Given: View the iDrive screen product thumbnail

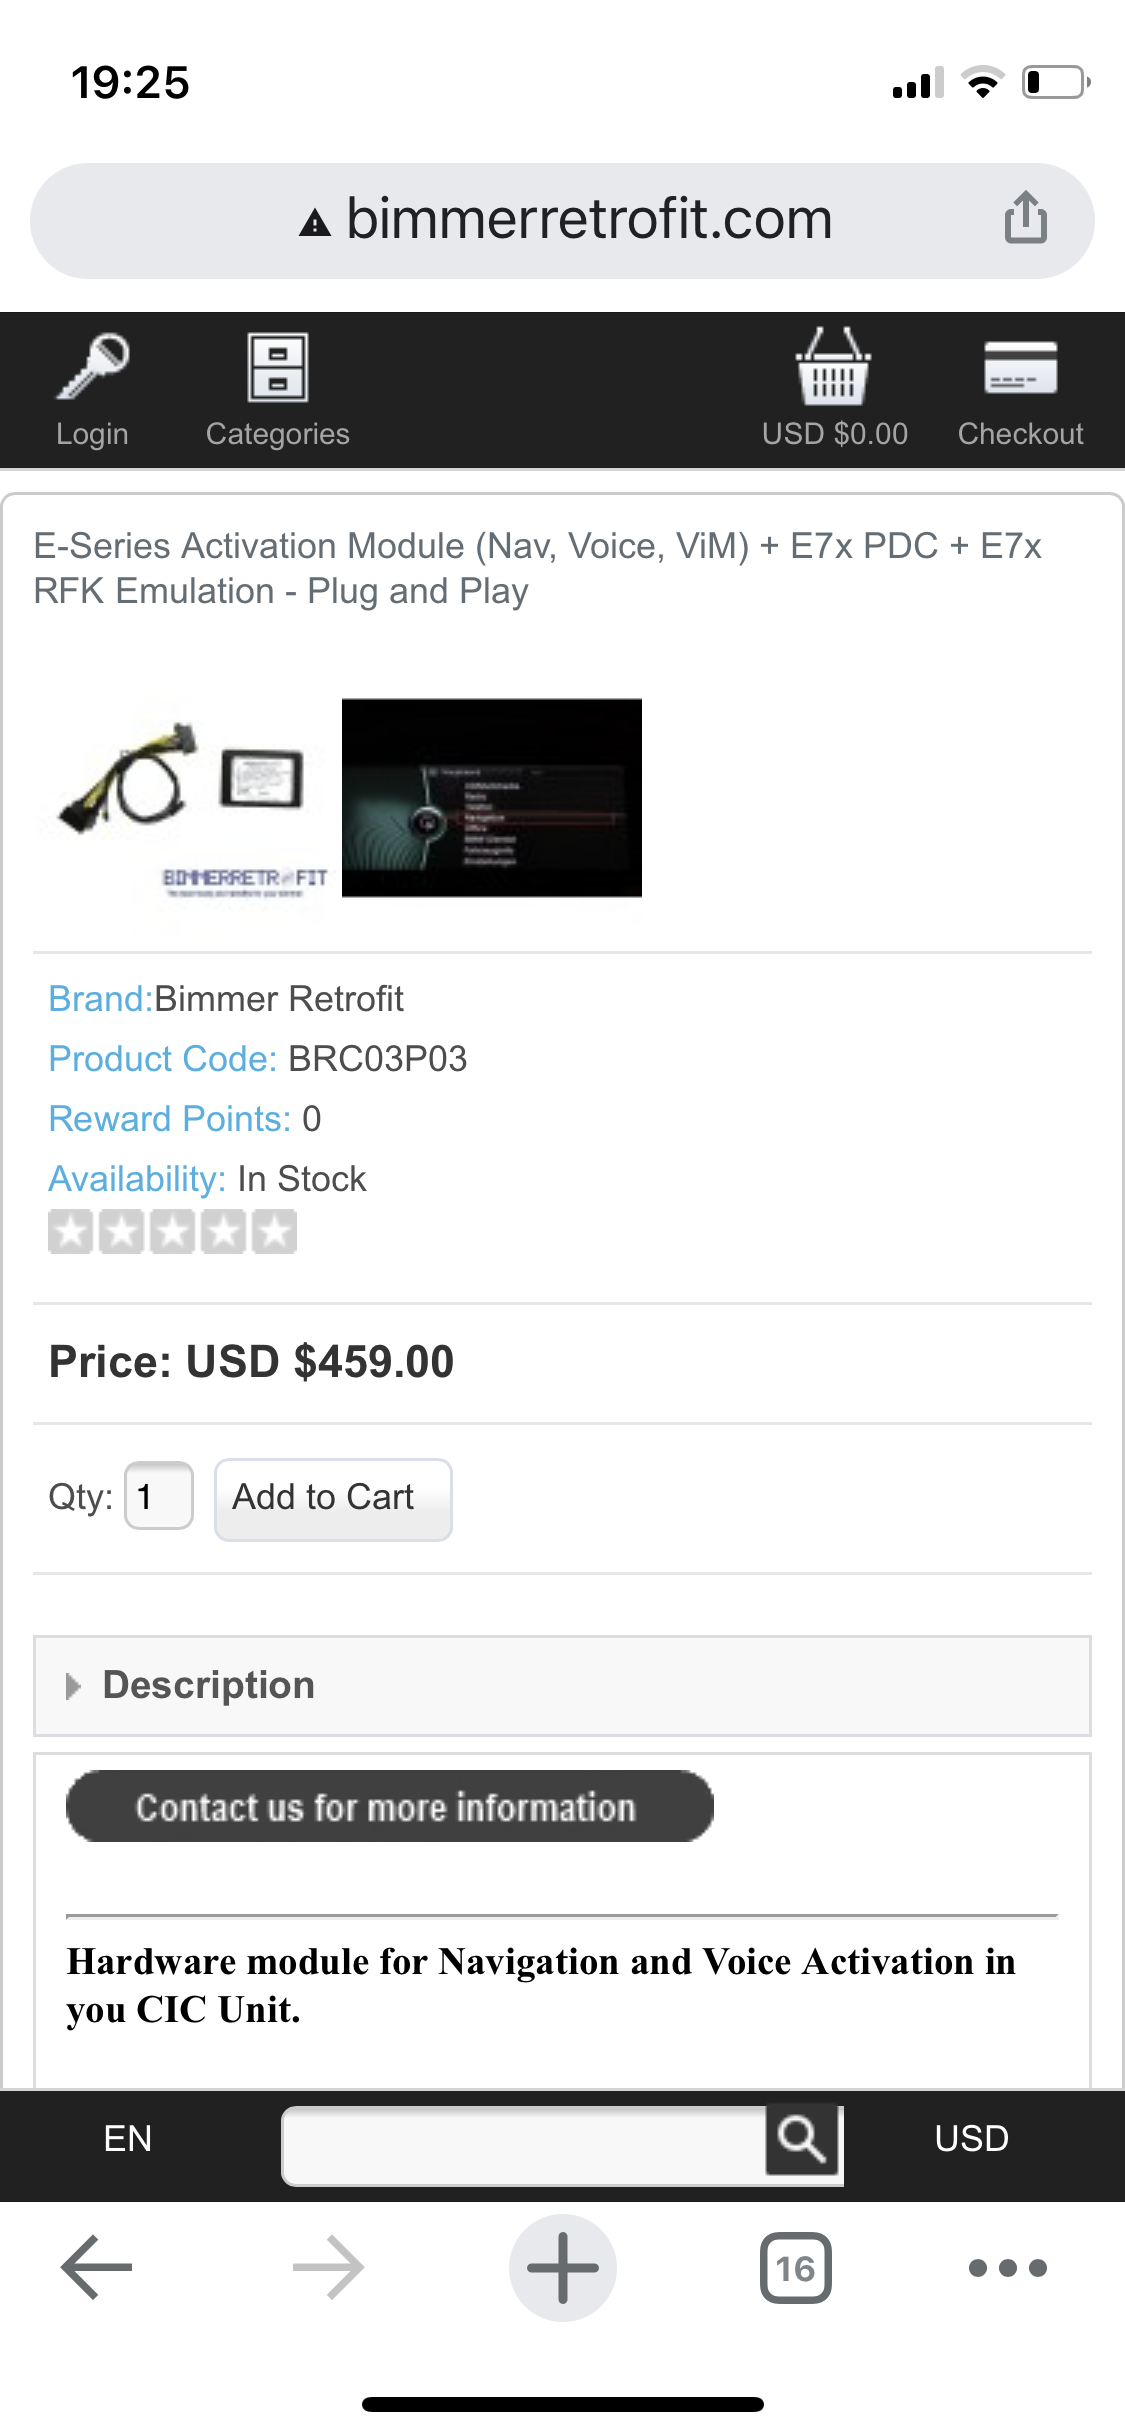Looking at the screenshot, I should coord(492,797).
